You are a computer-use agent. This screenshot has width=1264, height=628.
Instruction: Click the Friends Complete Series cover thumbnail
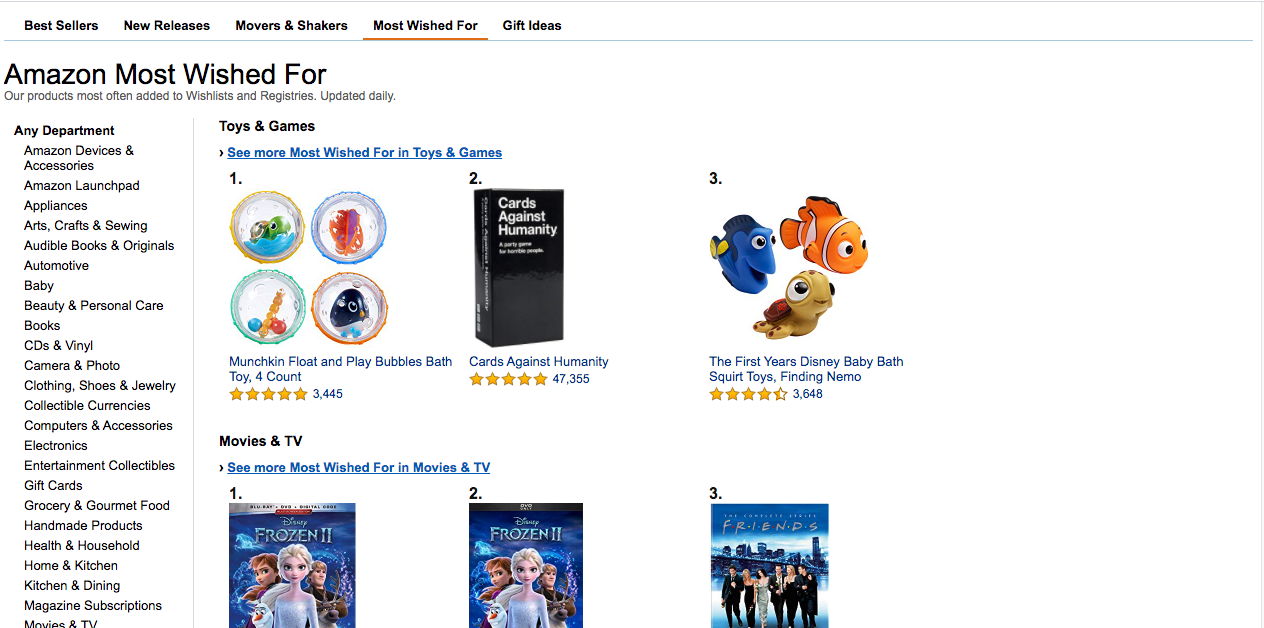point(769,566)
